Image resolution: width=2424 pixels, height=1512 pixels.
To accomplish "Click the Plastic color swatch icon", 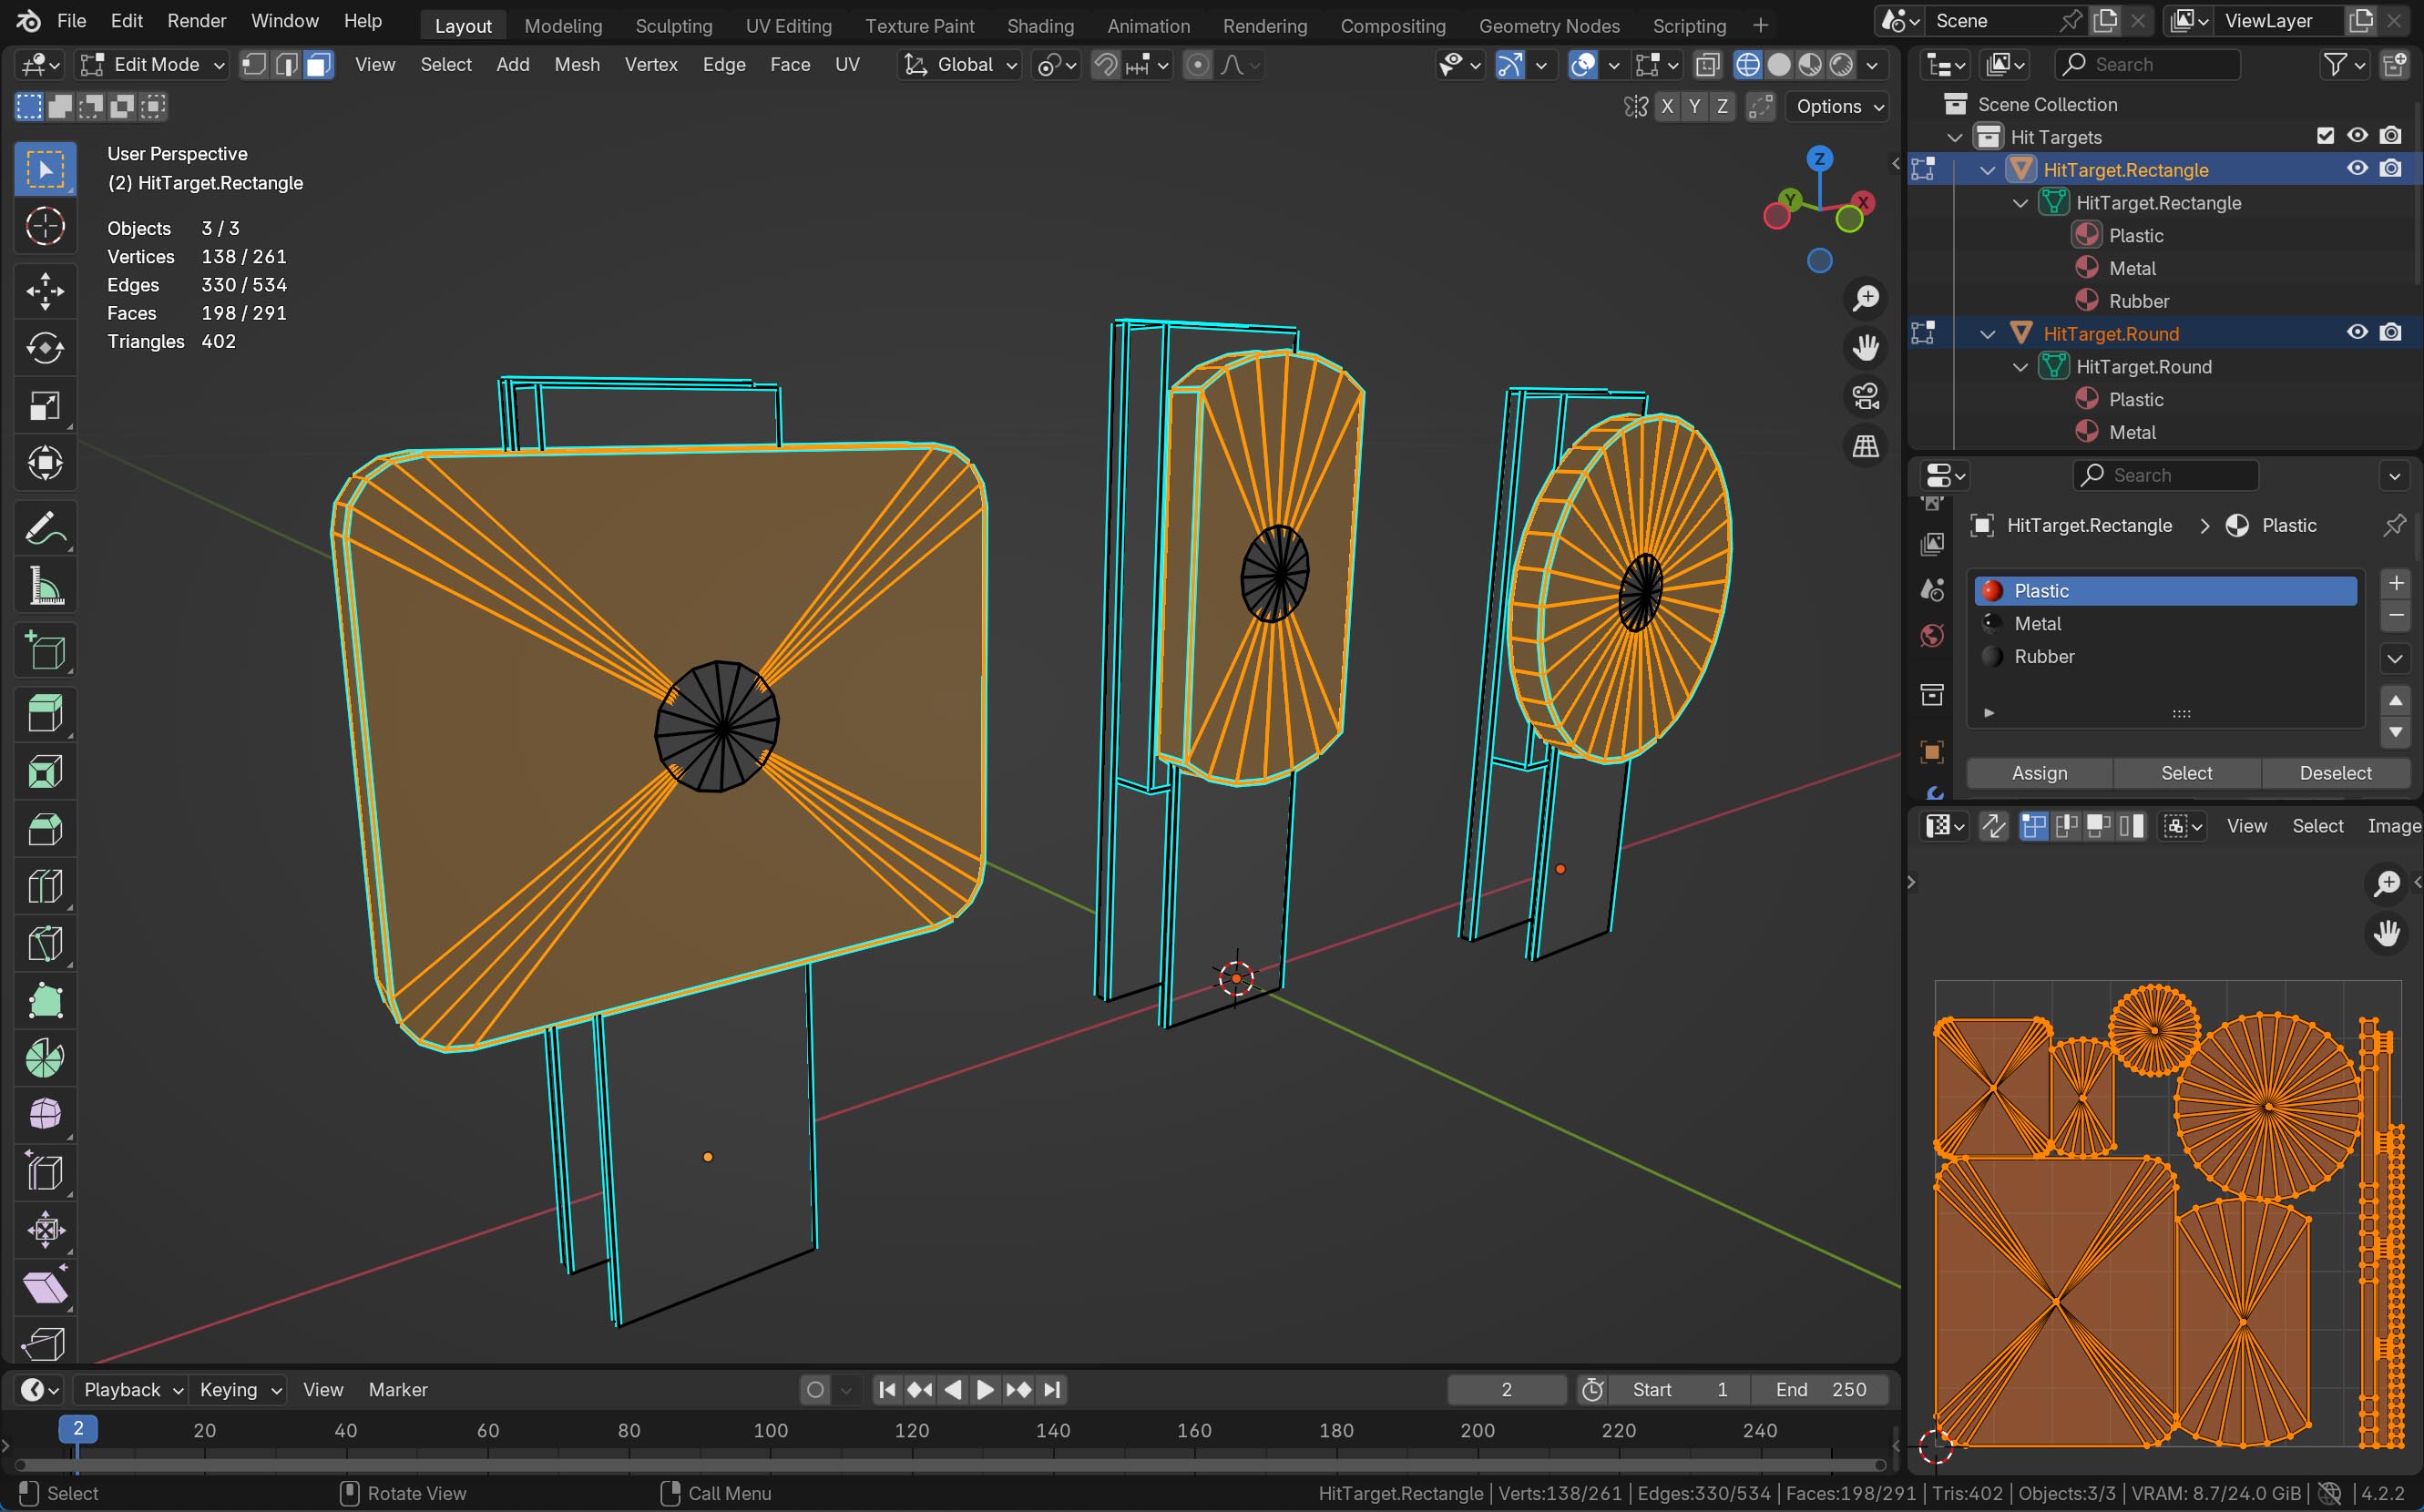I will point(1992,588).
